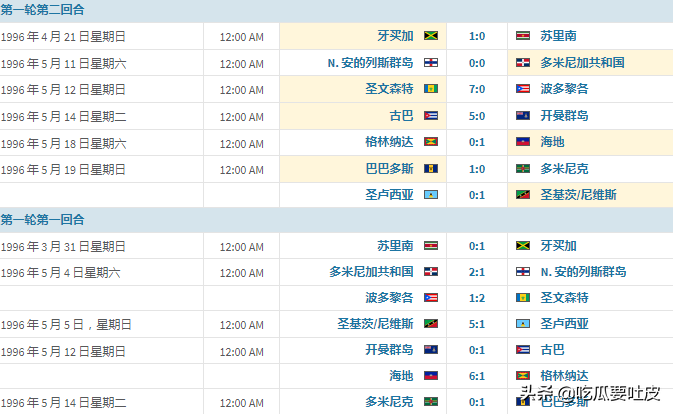Click the 古巴 flag in the 5:0 match row
This screenshot has height=414, width=673.
coord(432,115)
